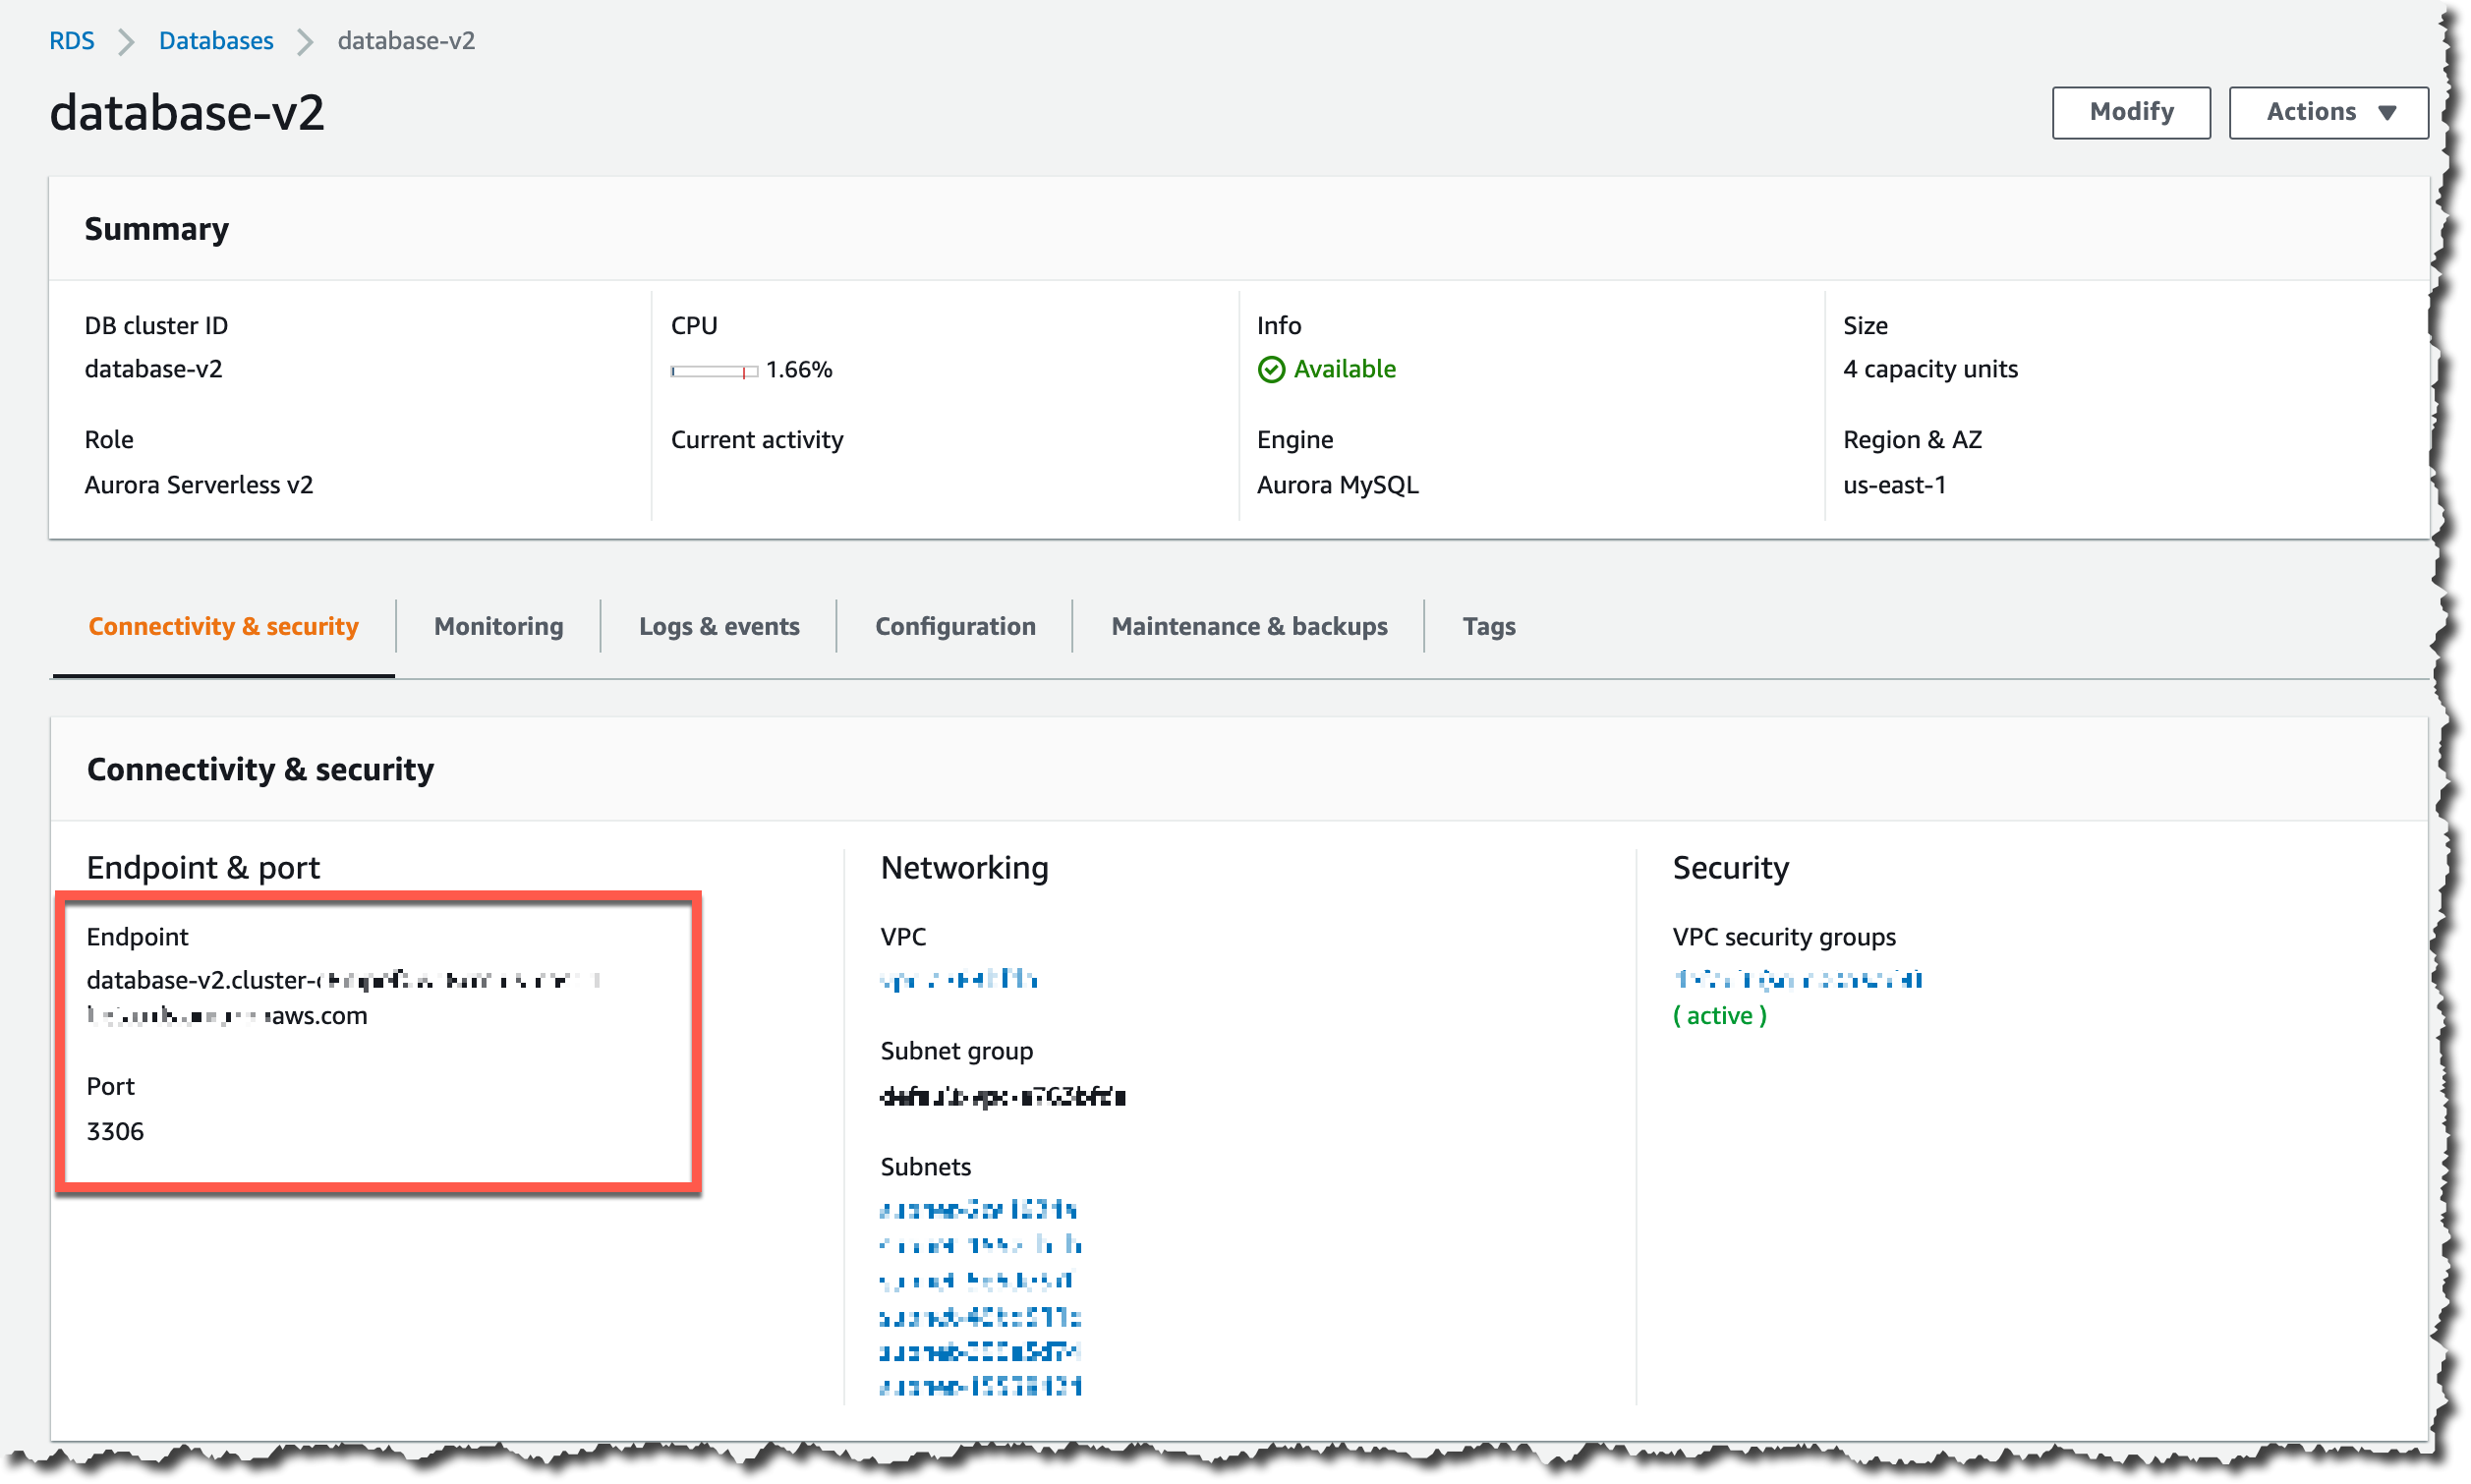Click the breadcrumb chevron after RDS

(126, 42)
